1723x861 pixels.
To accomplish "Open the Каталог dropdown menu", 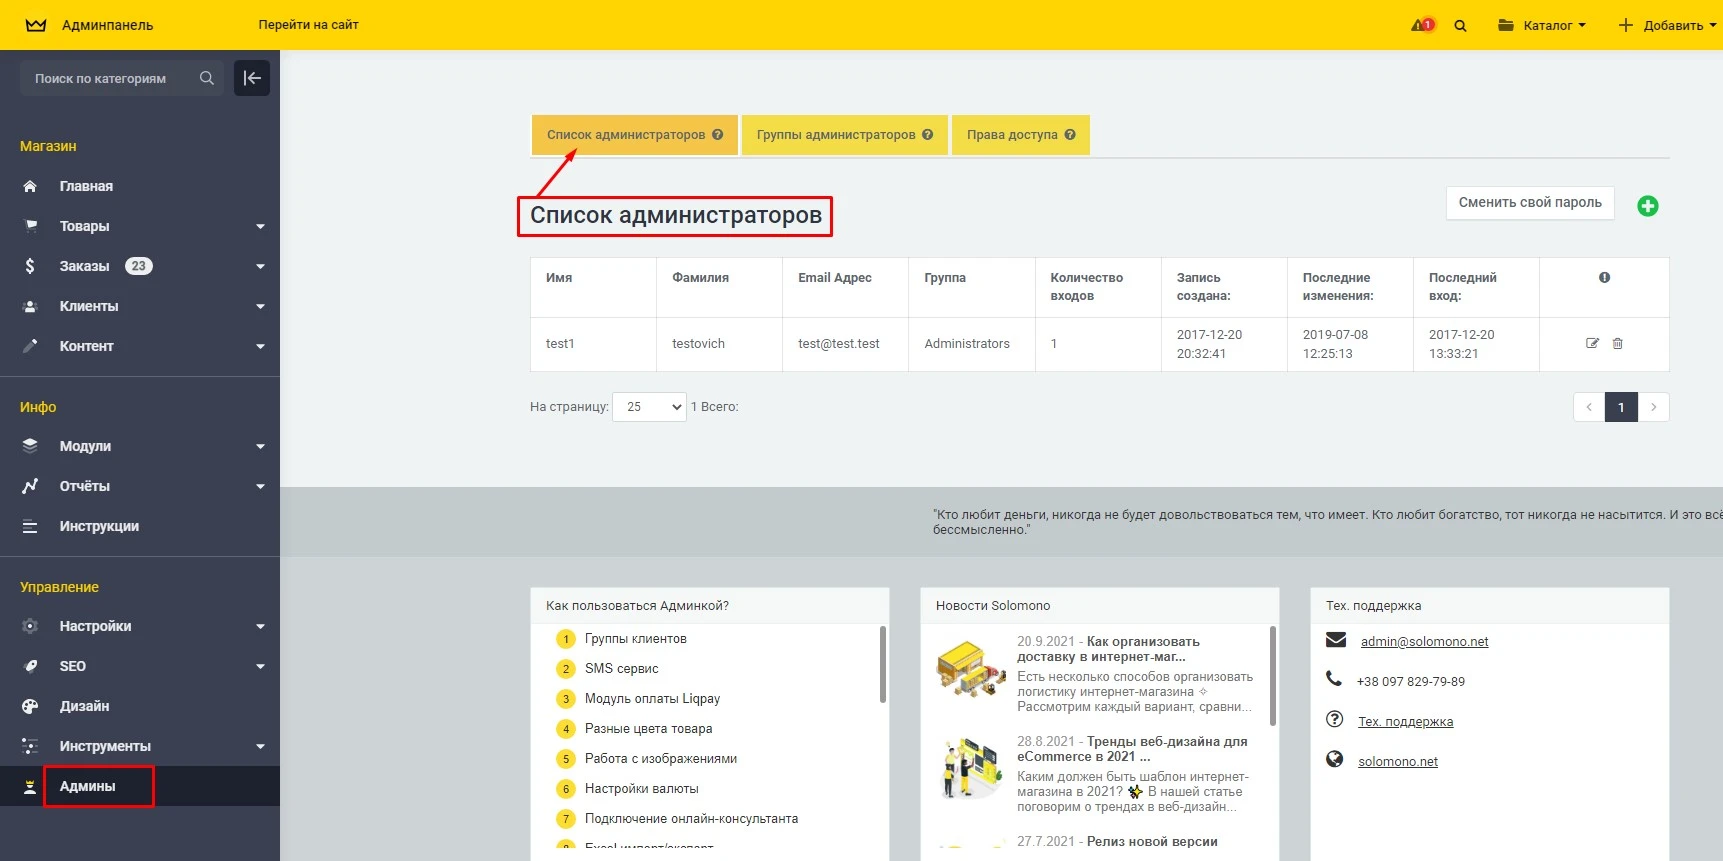I will click(1541, 25).
